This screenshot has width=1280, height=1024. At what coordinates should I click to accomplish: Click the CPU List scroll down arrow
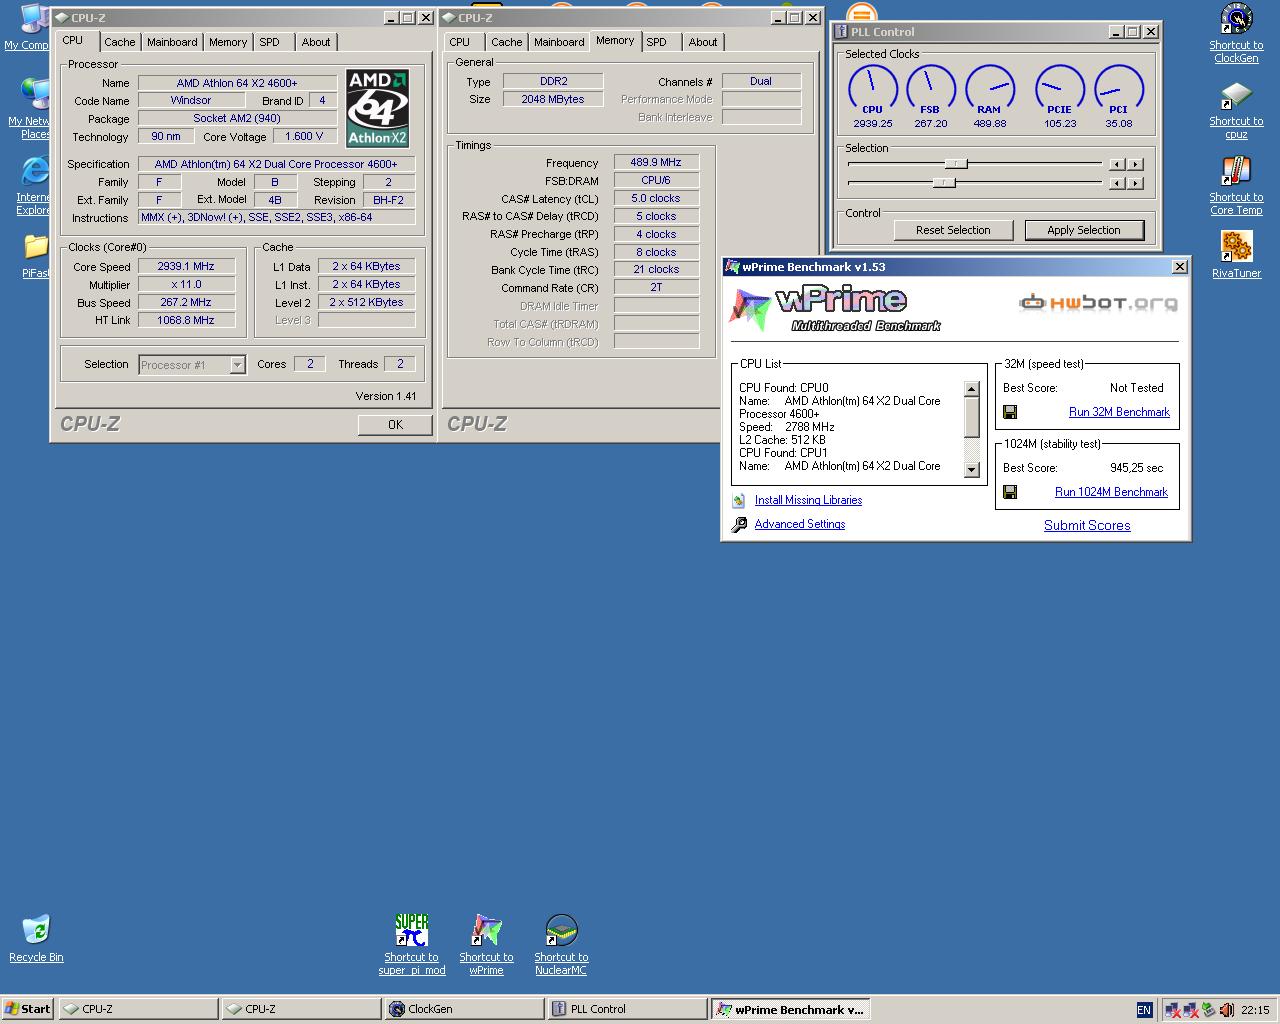click(971, 469)
